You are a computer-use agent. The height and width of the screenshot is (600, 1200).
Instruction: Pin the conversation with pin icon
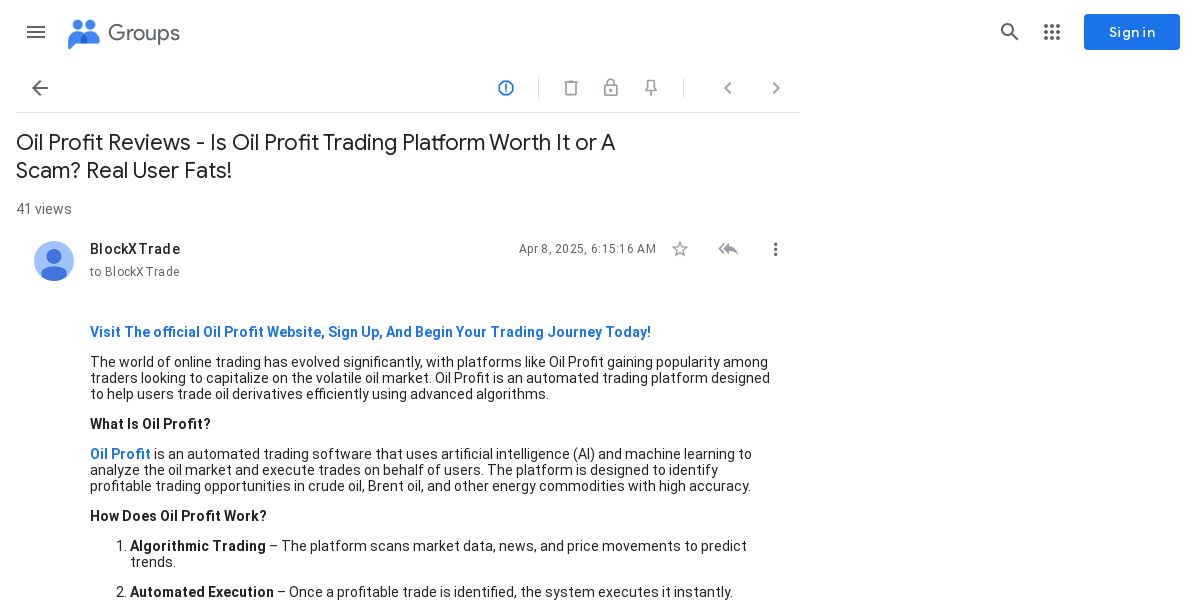click(x=651, y=88)
